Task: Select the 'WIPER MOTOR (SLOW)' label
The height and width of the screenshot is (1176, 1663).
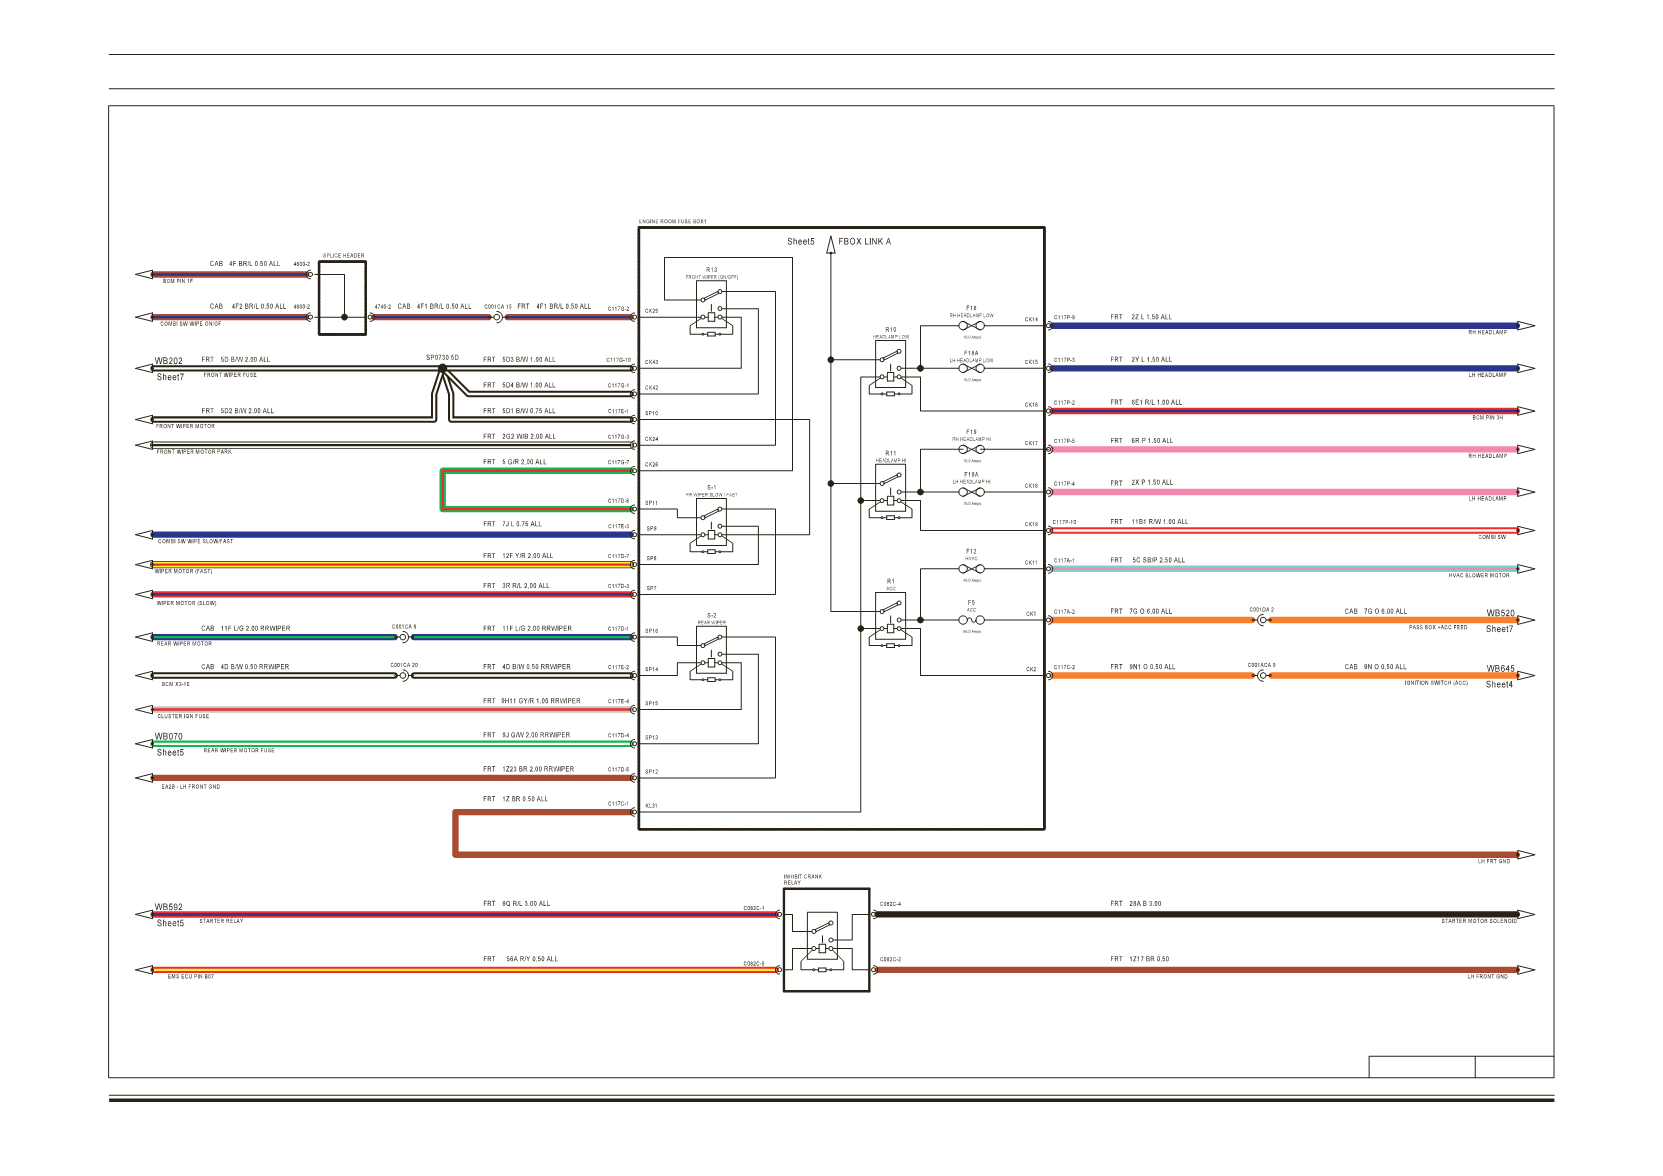Action: (x=187, y=604)
